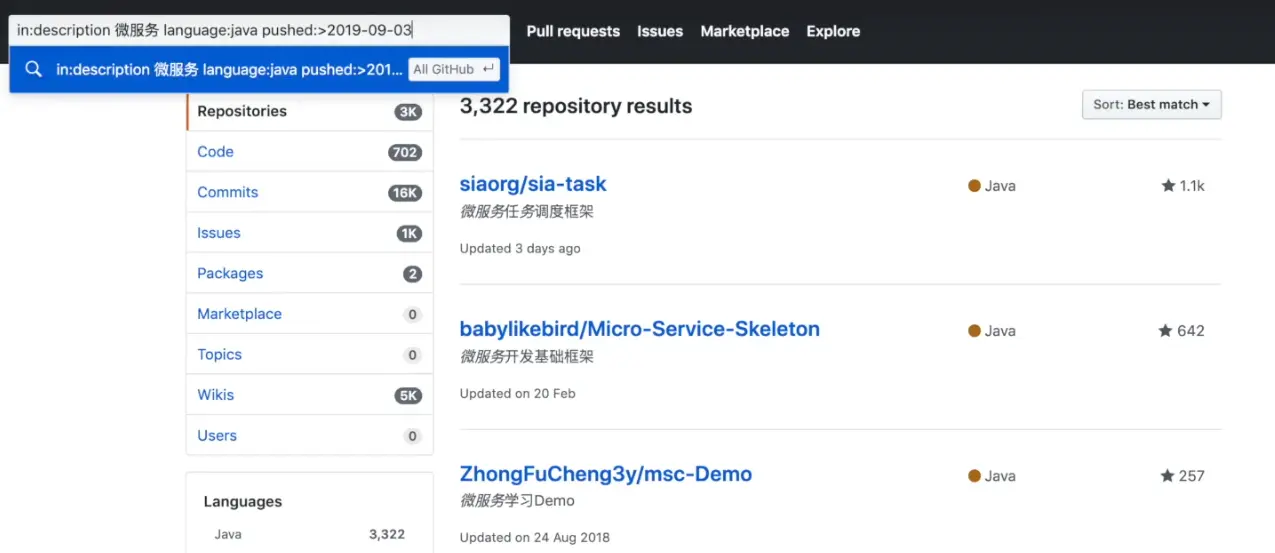Select the All GitHub search suggestion
This screenshot has height=553, width=1275.
[259, 69]
